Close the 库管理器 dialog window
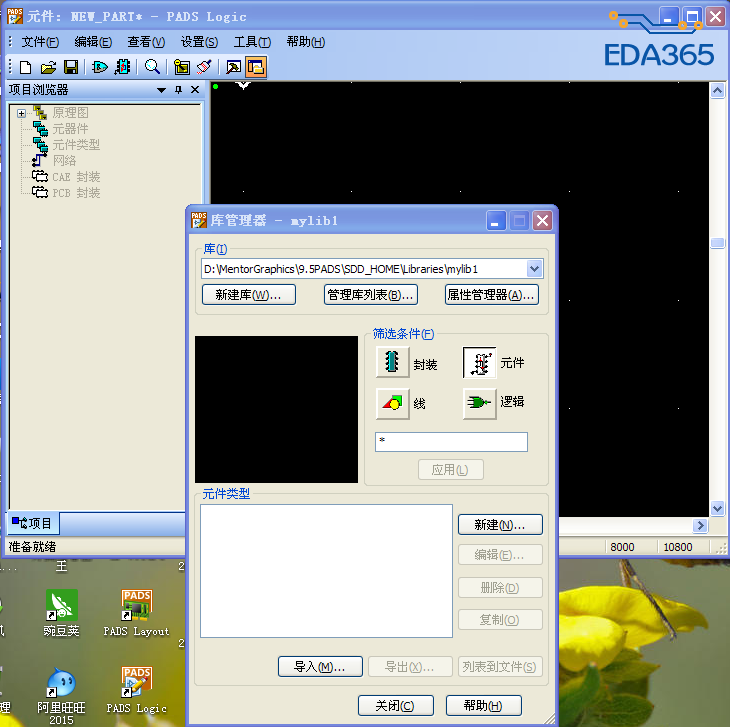730x727 pixels. coord(542,220)
